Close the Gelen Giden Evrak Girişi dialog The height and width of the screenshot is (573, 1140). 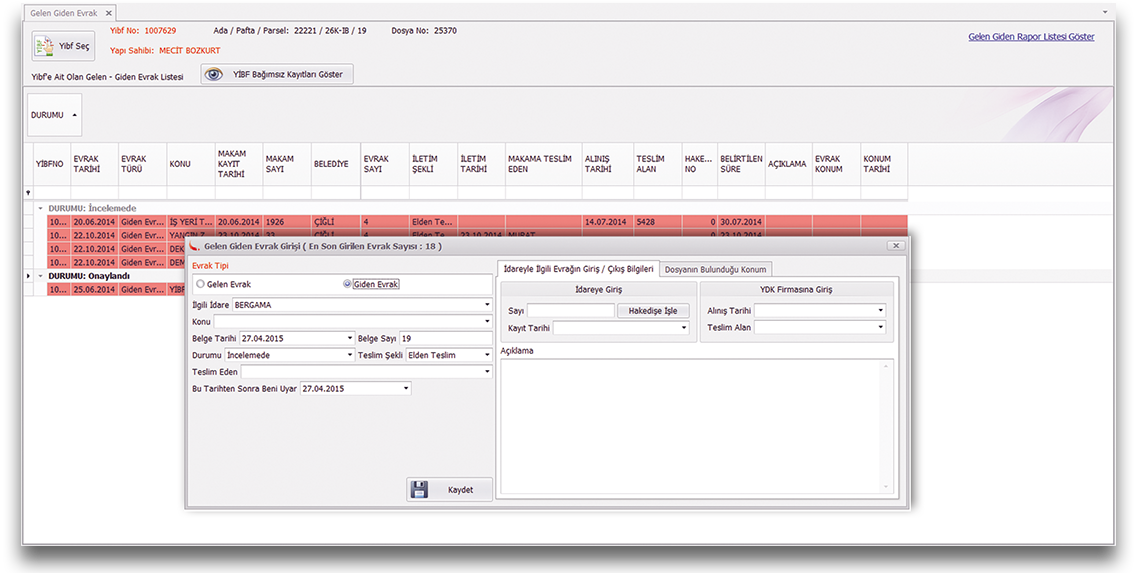(896, 245)
